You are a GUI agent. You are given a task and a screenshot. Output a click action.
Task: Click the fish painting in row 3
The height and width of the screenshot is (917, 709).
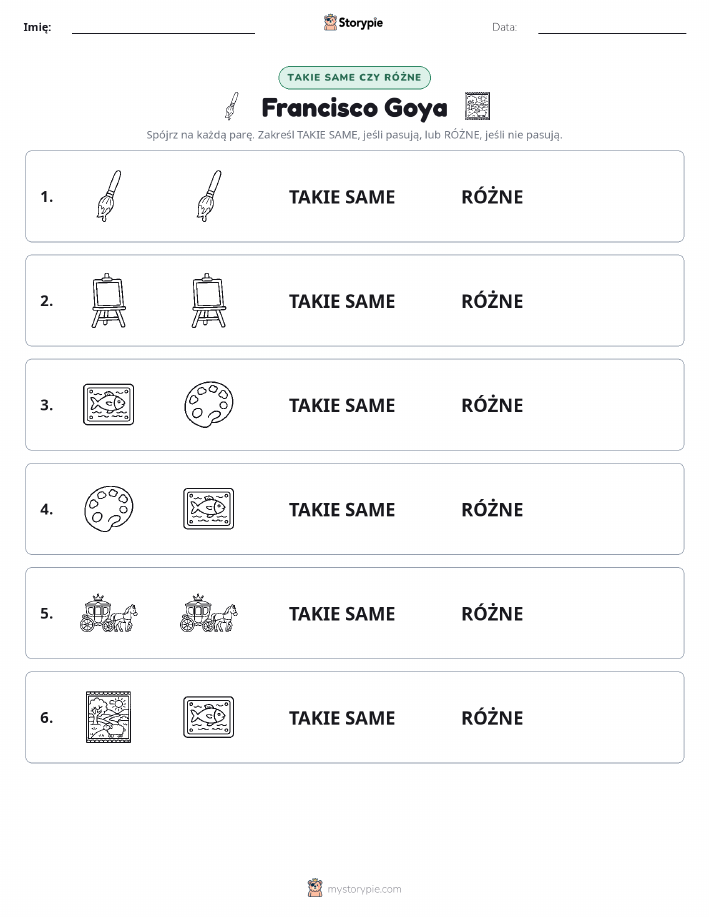[x=109, y=404]
